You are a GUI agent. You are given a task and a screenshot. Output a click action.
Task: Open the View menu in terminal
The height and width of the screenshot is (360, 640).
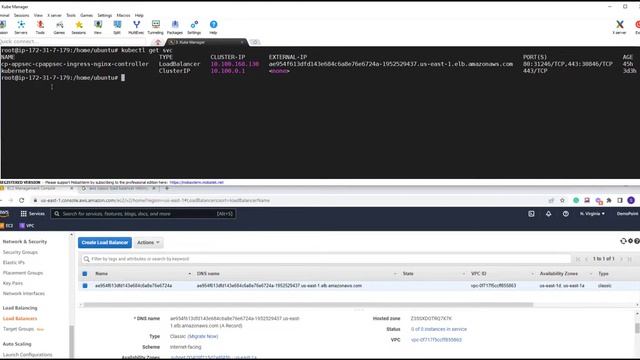pos(38,15)
